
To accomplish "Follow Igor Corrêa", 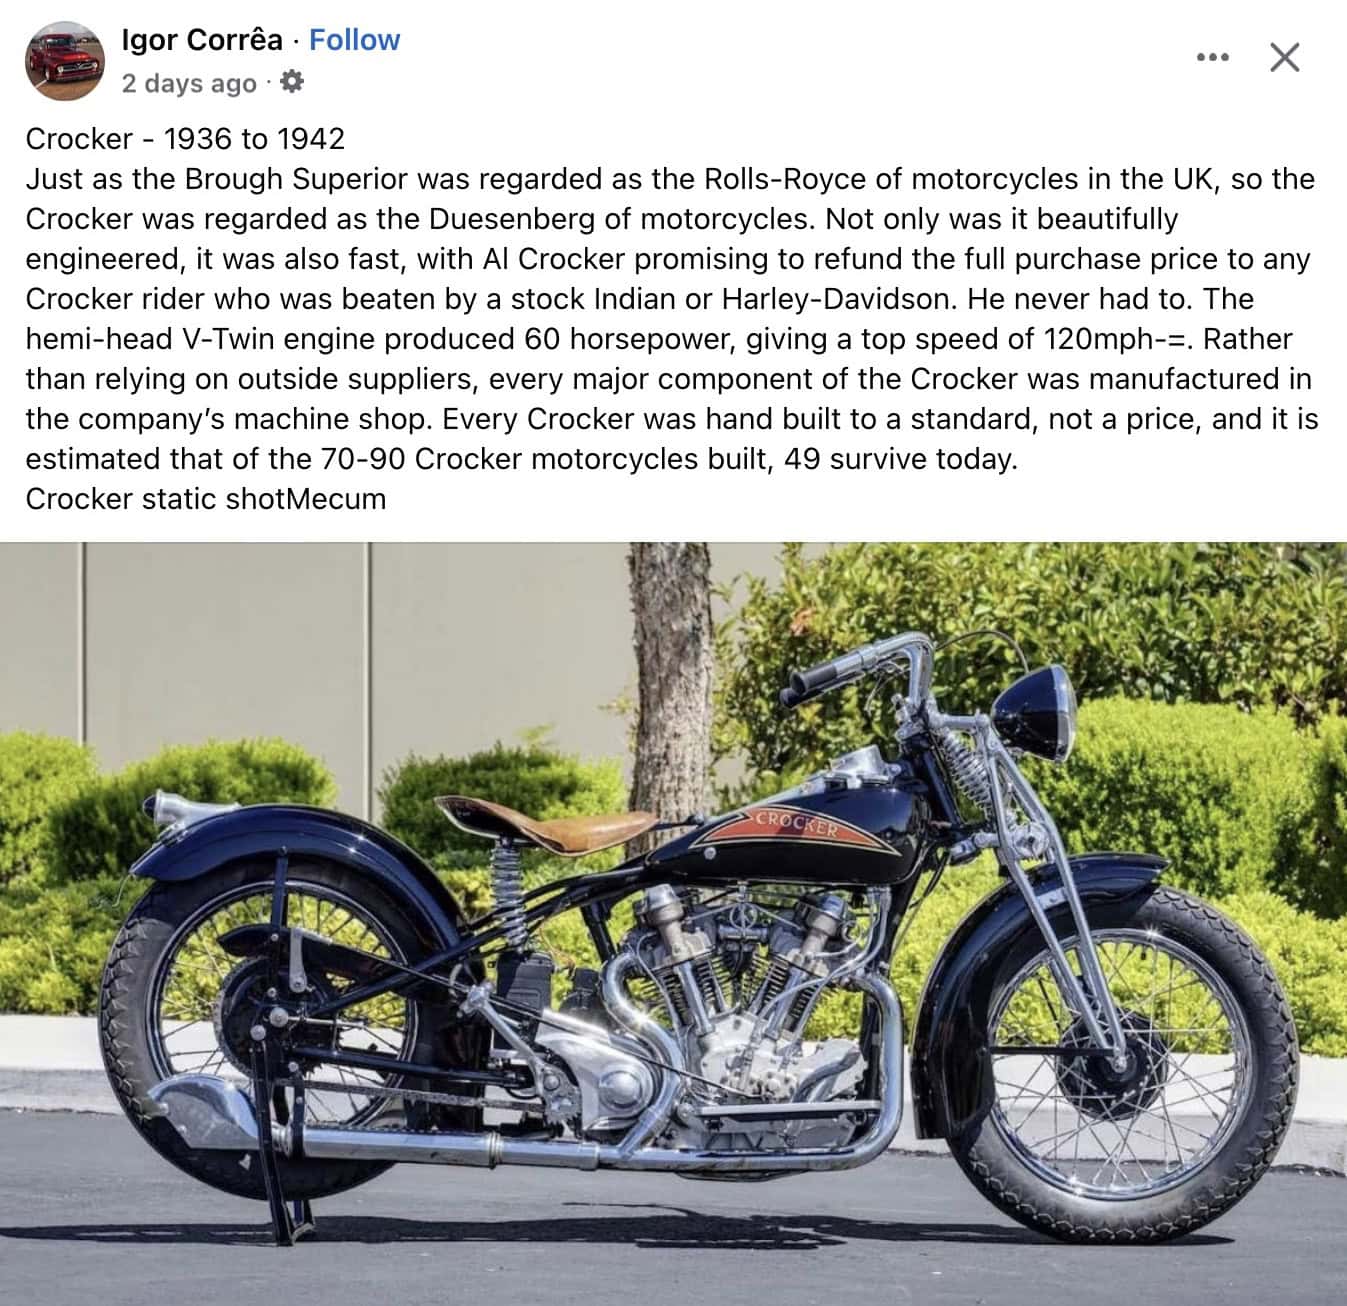I will [354, 40].
